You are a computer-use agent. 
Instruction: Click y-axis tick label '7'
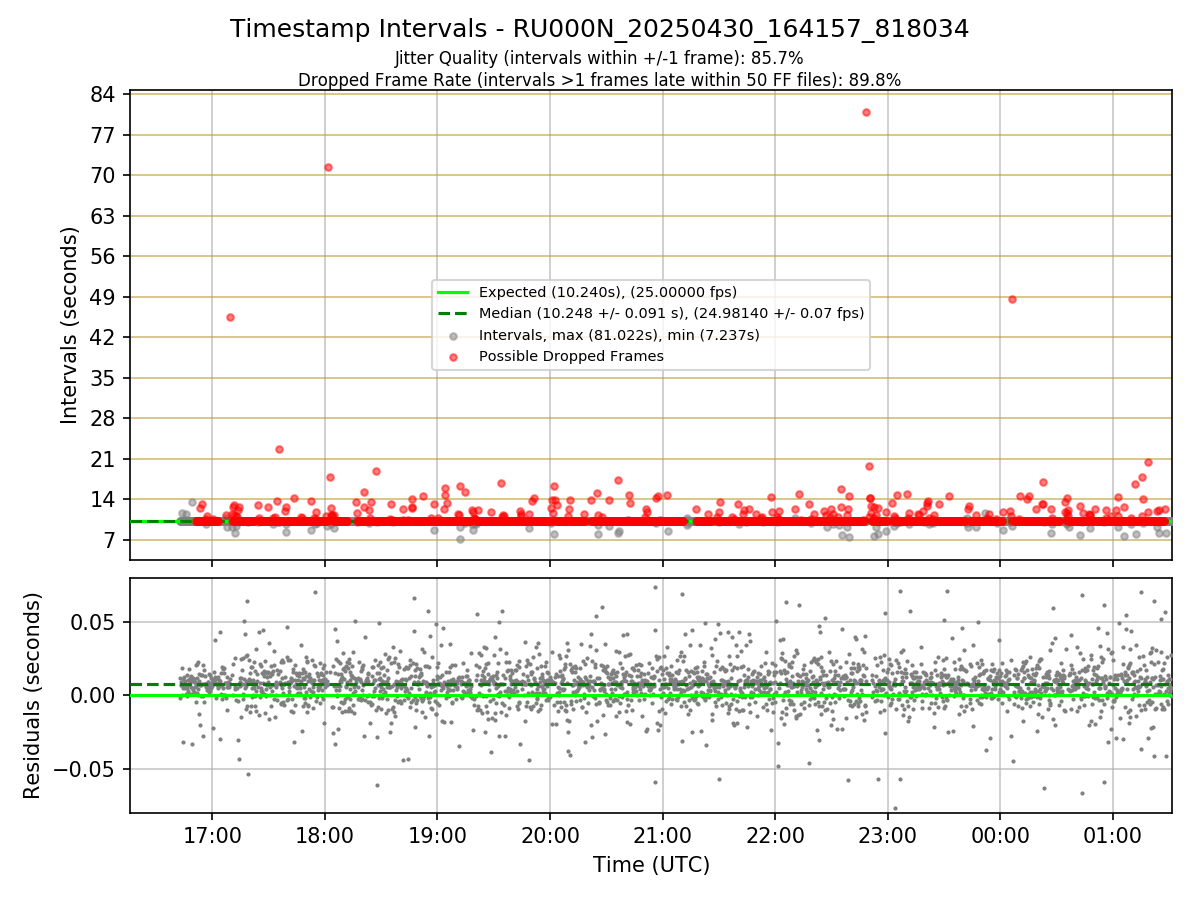[111, 540]
